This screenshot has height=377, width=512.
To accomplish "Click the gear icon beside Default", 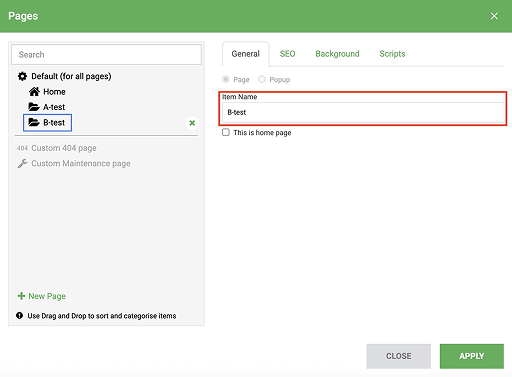I will [x=22, y=76].
